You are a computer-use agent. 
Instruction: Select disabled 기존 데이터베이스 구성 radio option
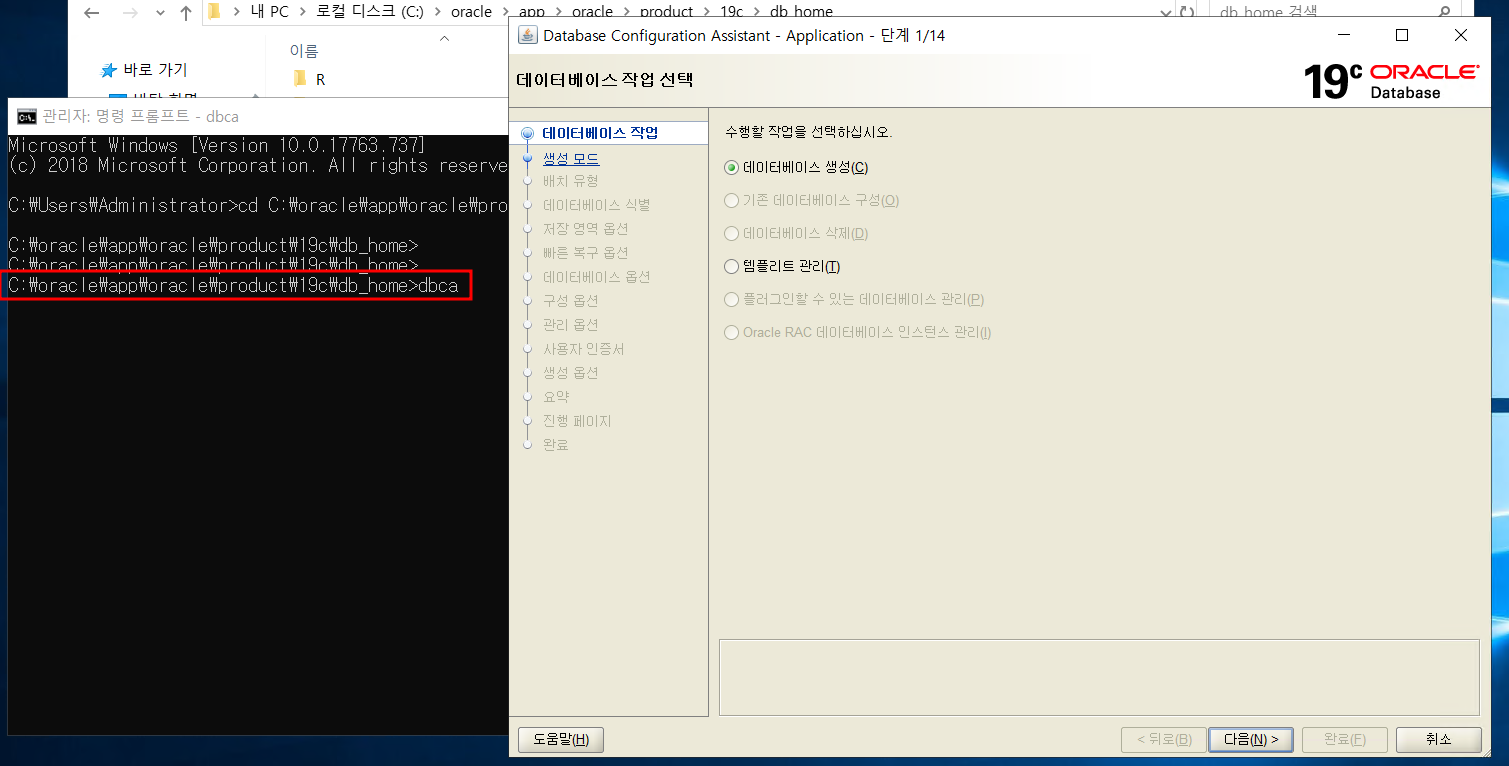pyautogui.click(x=731, y=201)
